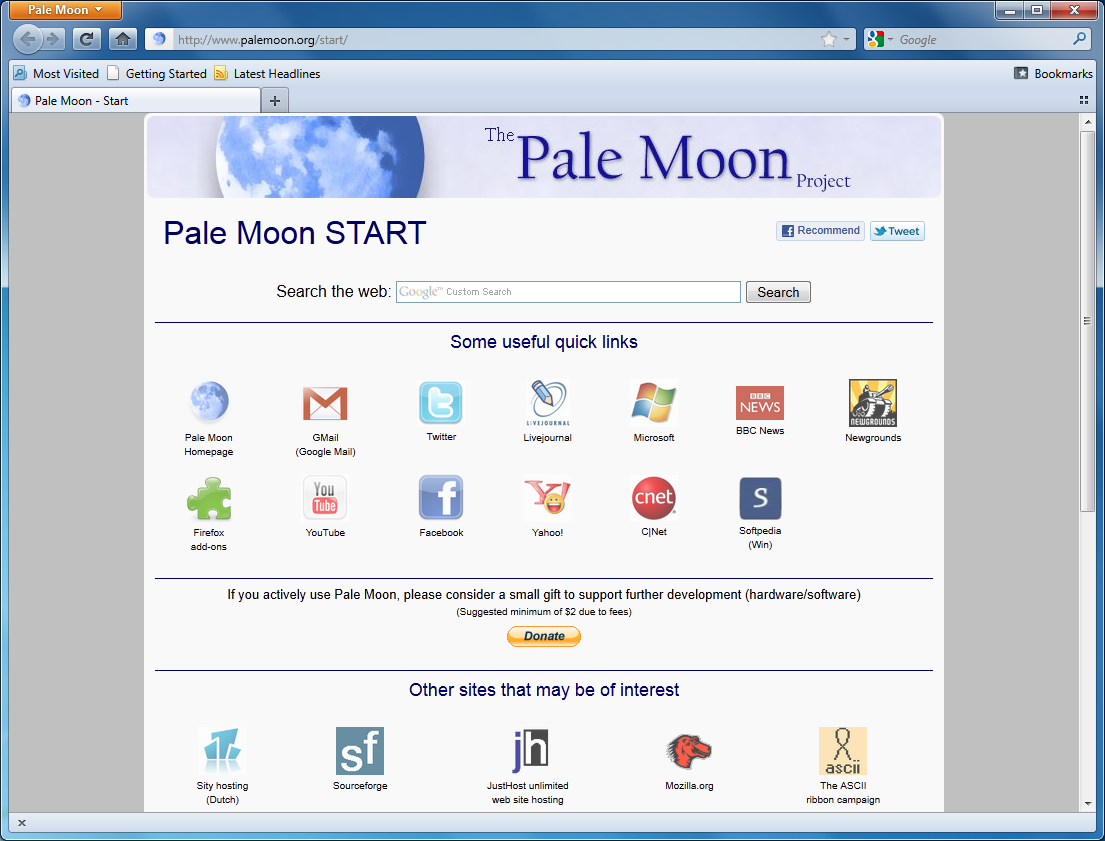The width and height of the screenshot is (1105, 841).
Task: Click the Sourceforge text label link
Action: point(360,786)
